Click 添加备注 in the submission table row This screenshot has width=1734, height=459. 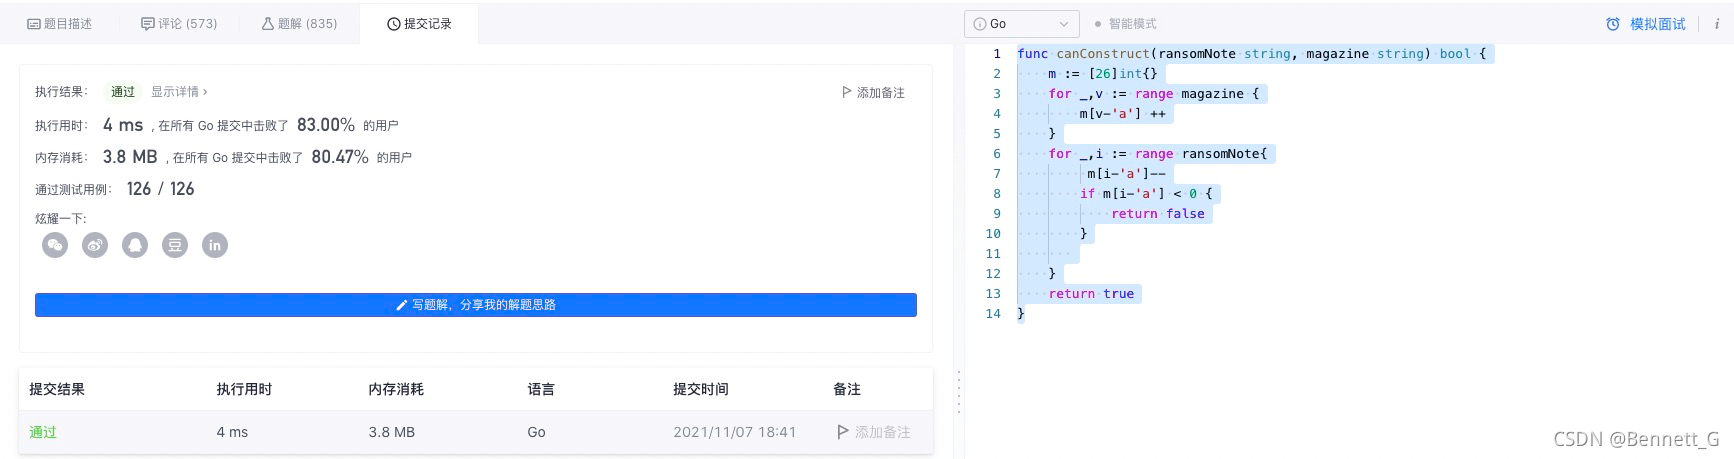click(873, 432)
